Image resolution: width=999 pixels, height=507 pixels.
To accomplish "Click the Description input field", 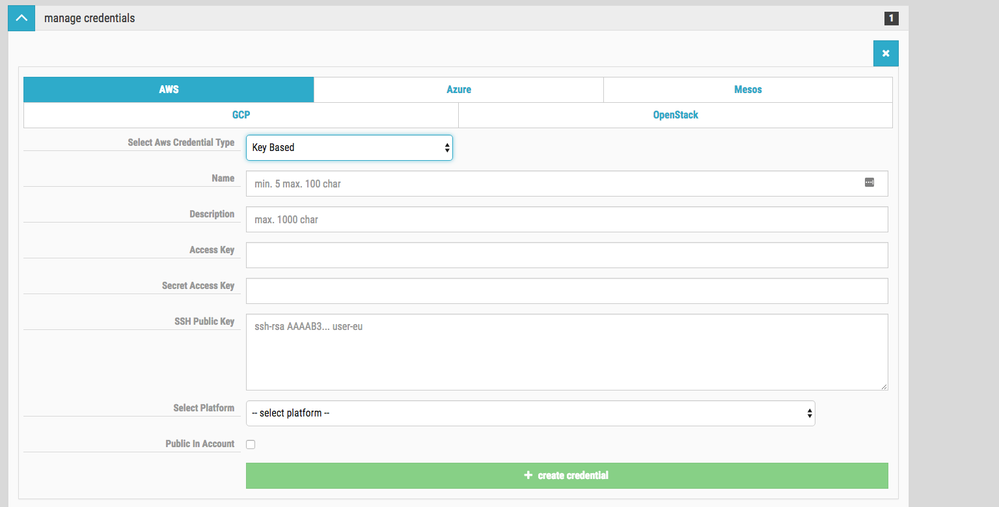I will pyautogui.click(x=567, y=219).
